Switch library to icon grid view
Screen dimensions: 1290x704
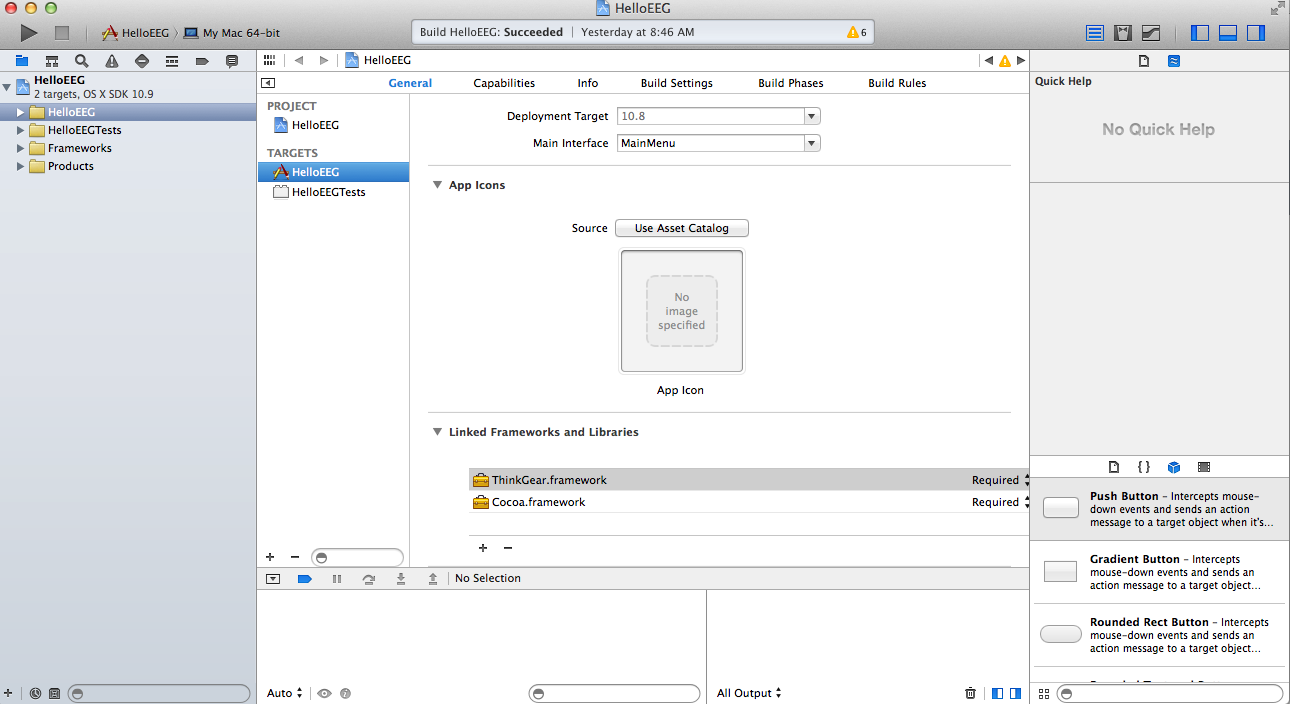pos(1044,693)
